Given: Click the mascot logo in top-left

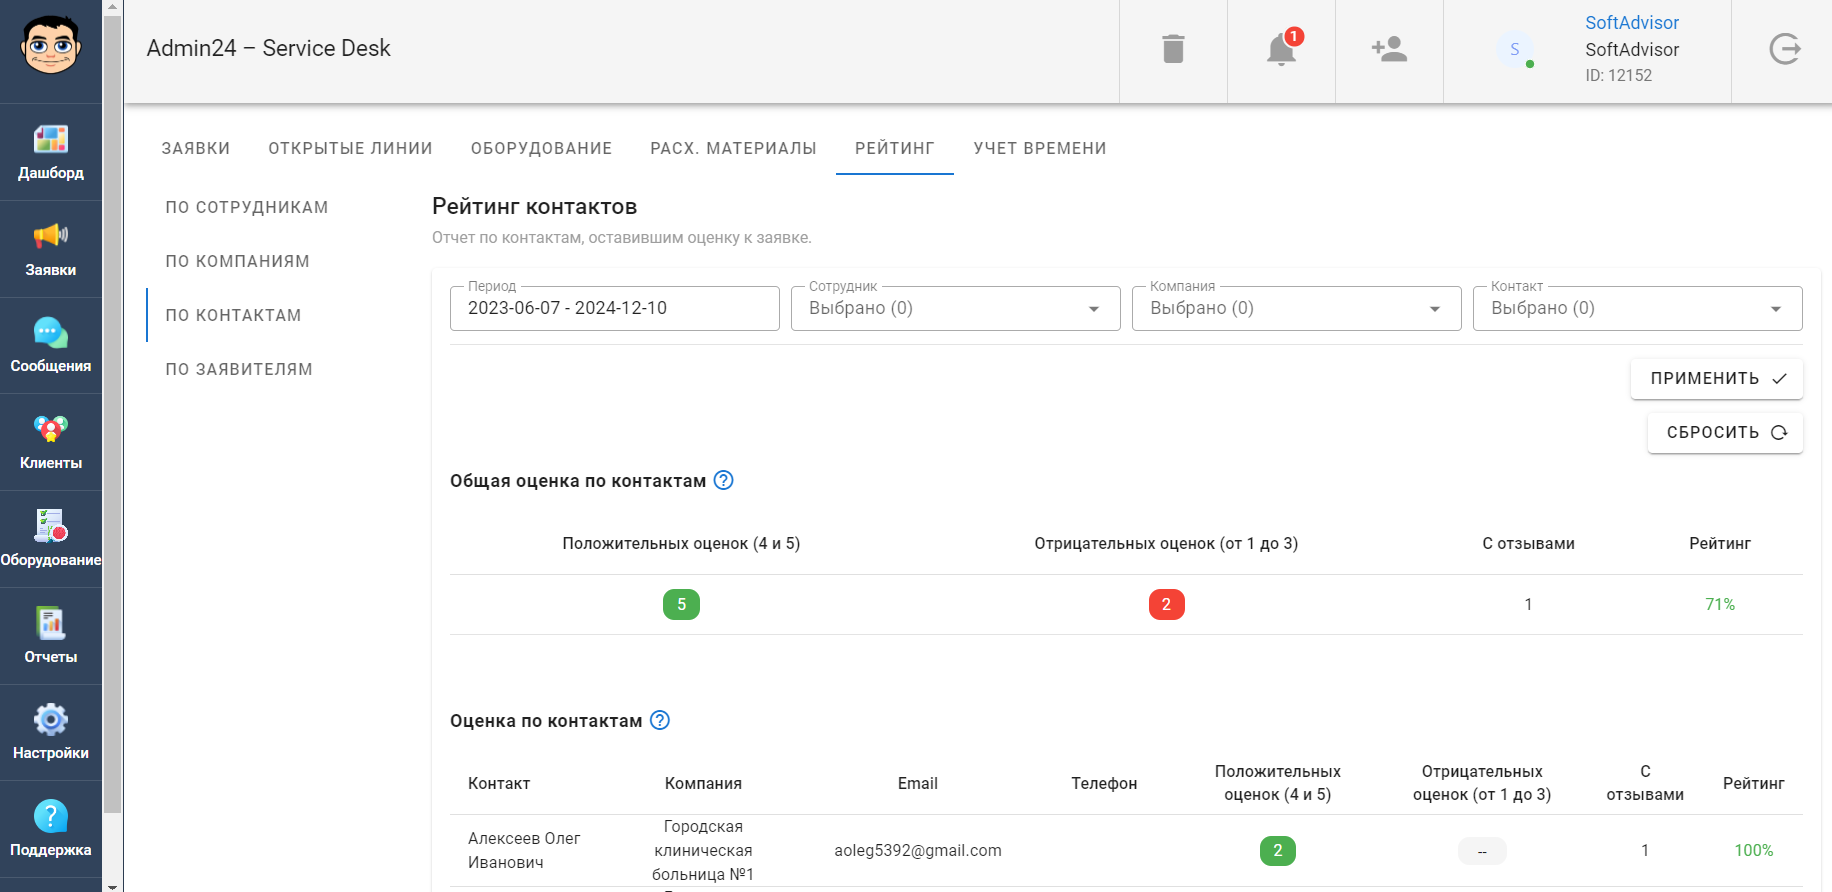Looking at the screenshot, I should (50, 46).
